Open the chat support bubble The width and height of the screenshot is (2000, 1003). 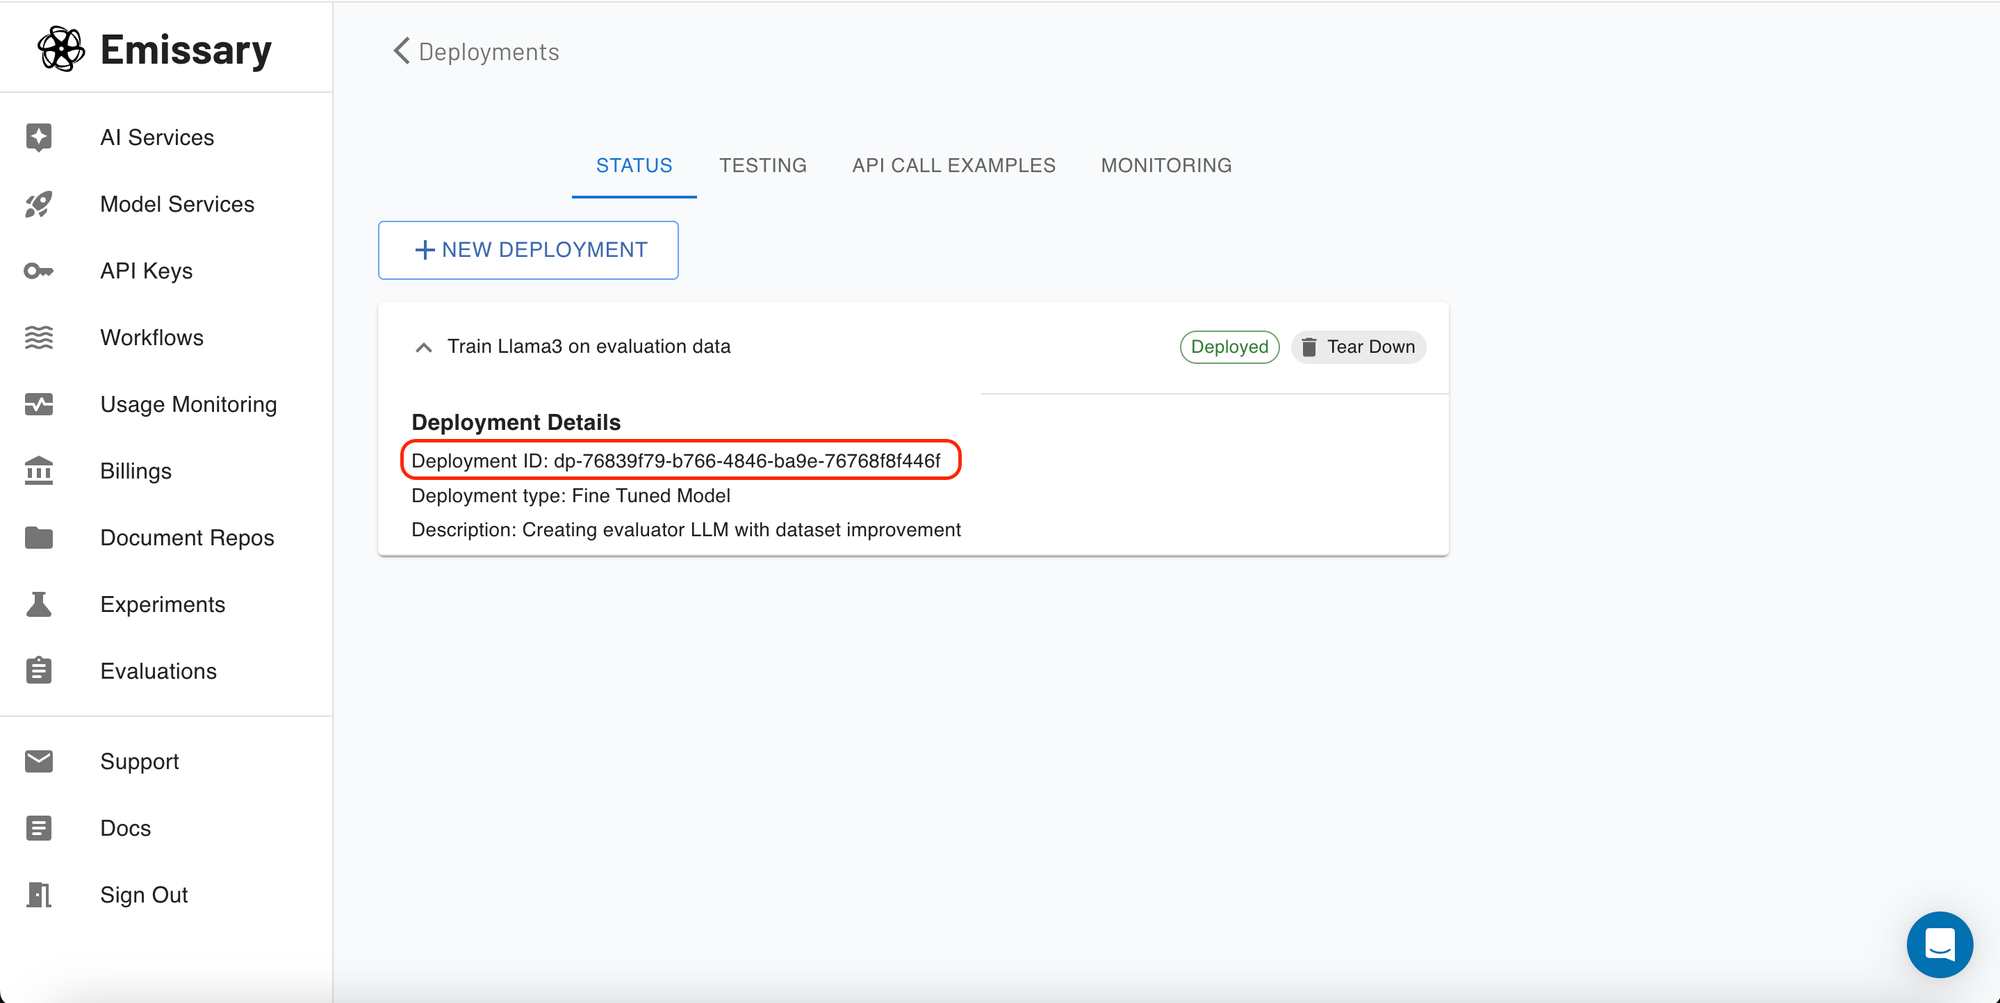1939,944
